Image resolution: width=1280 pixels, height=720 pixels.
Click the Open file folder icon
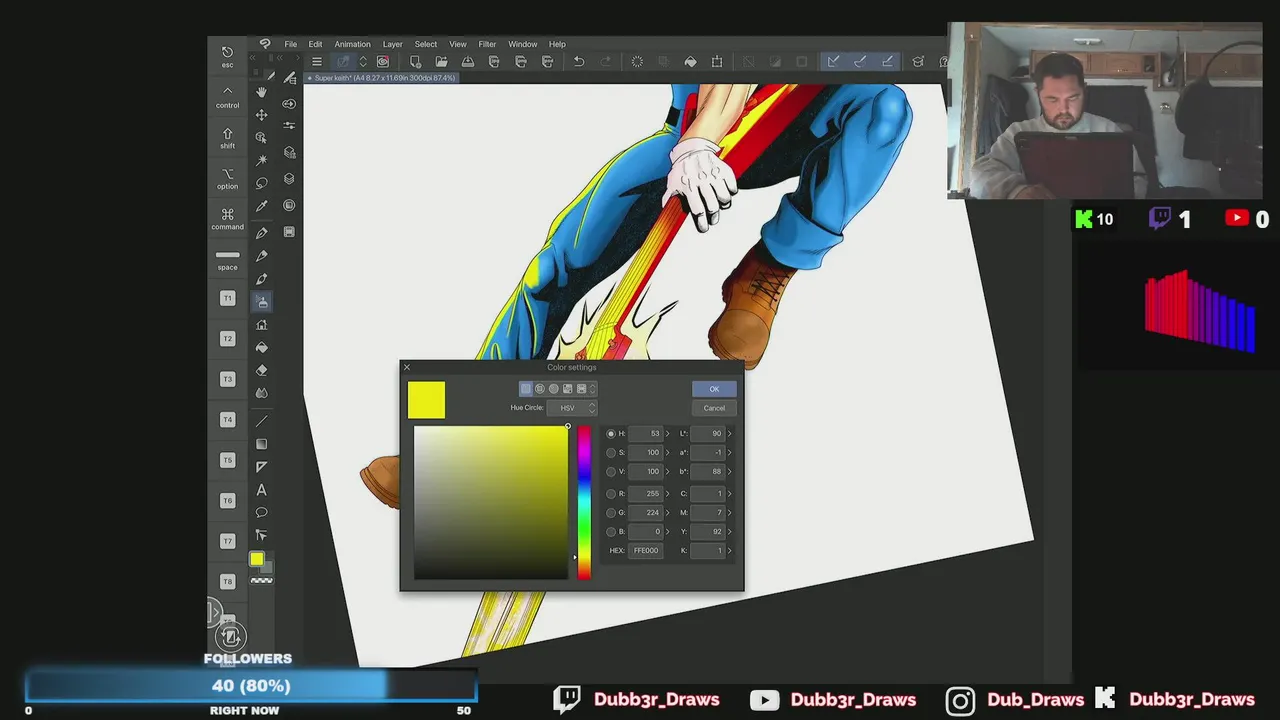point(441,62)
